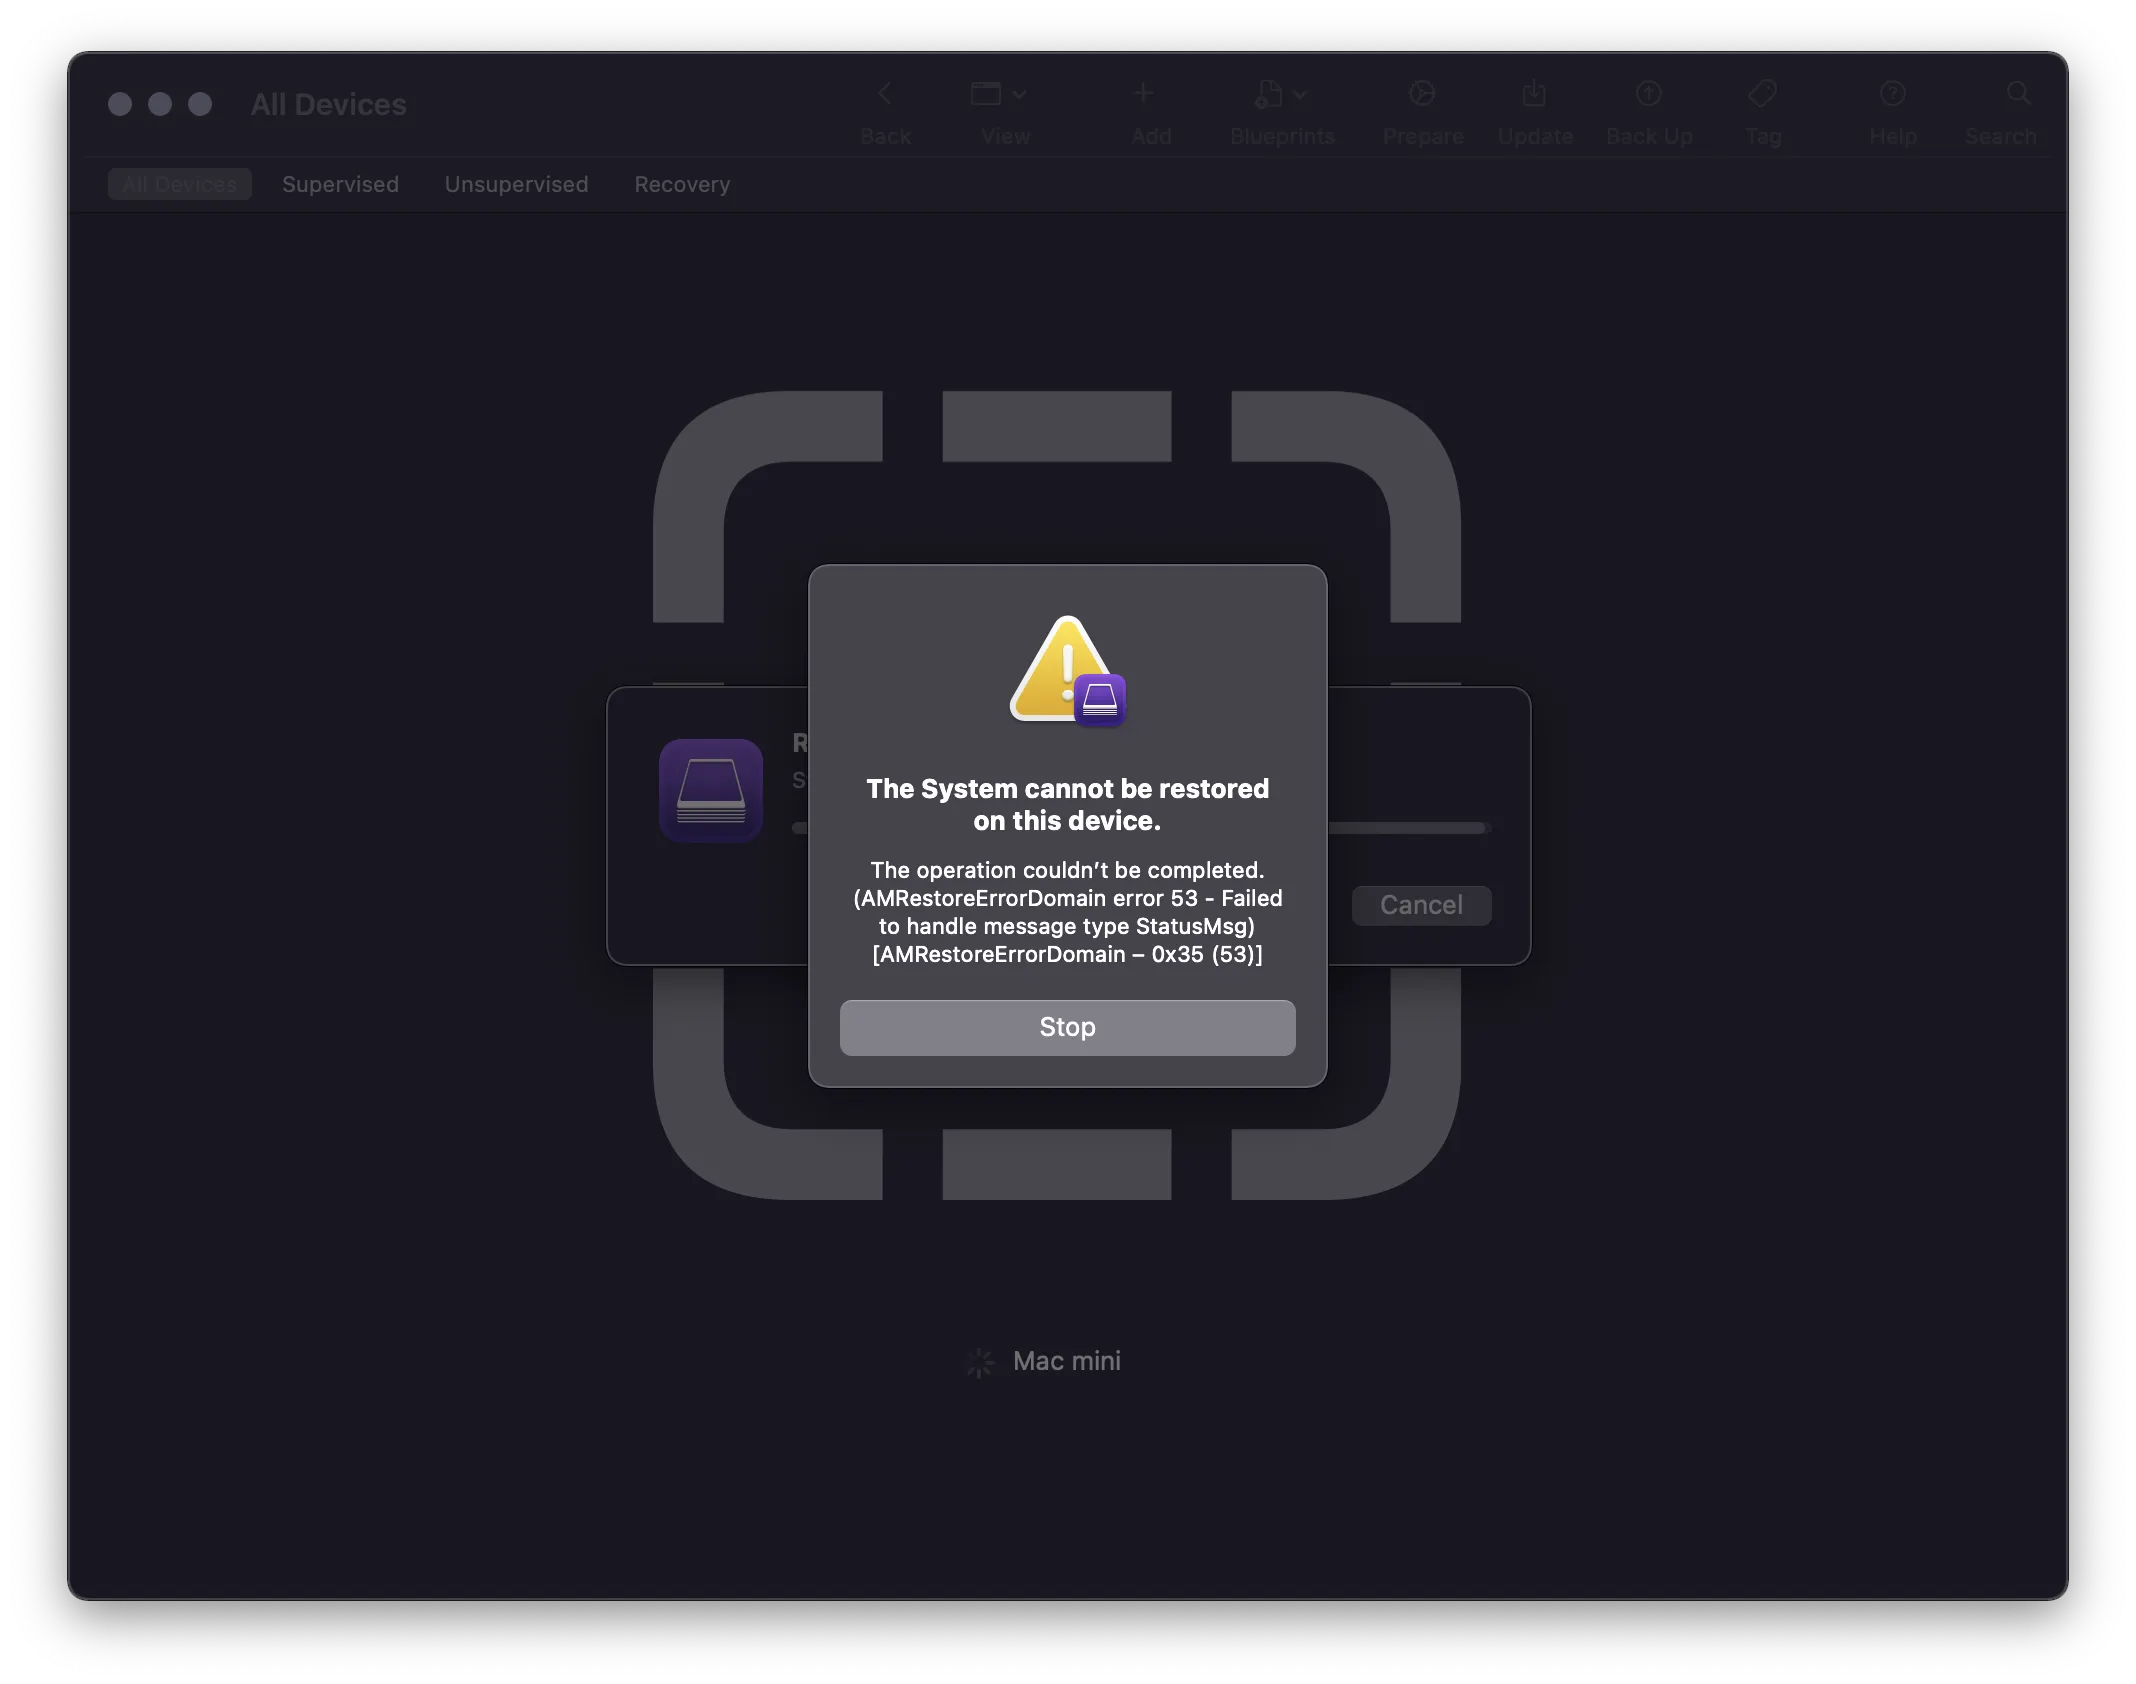Screen dimensions: 2136x1684
Task: Cancel the restore operation
Action: 1421,905
